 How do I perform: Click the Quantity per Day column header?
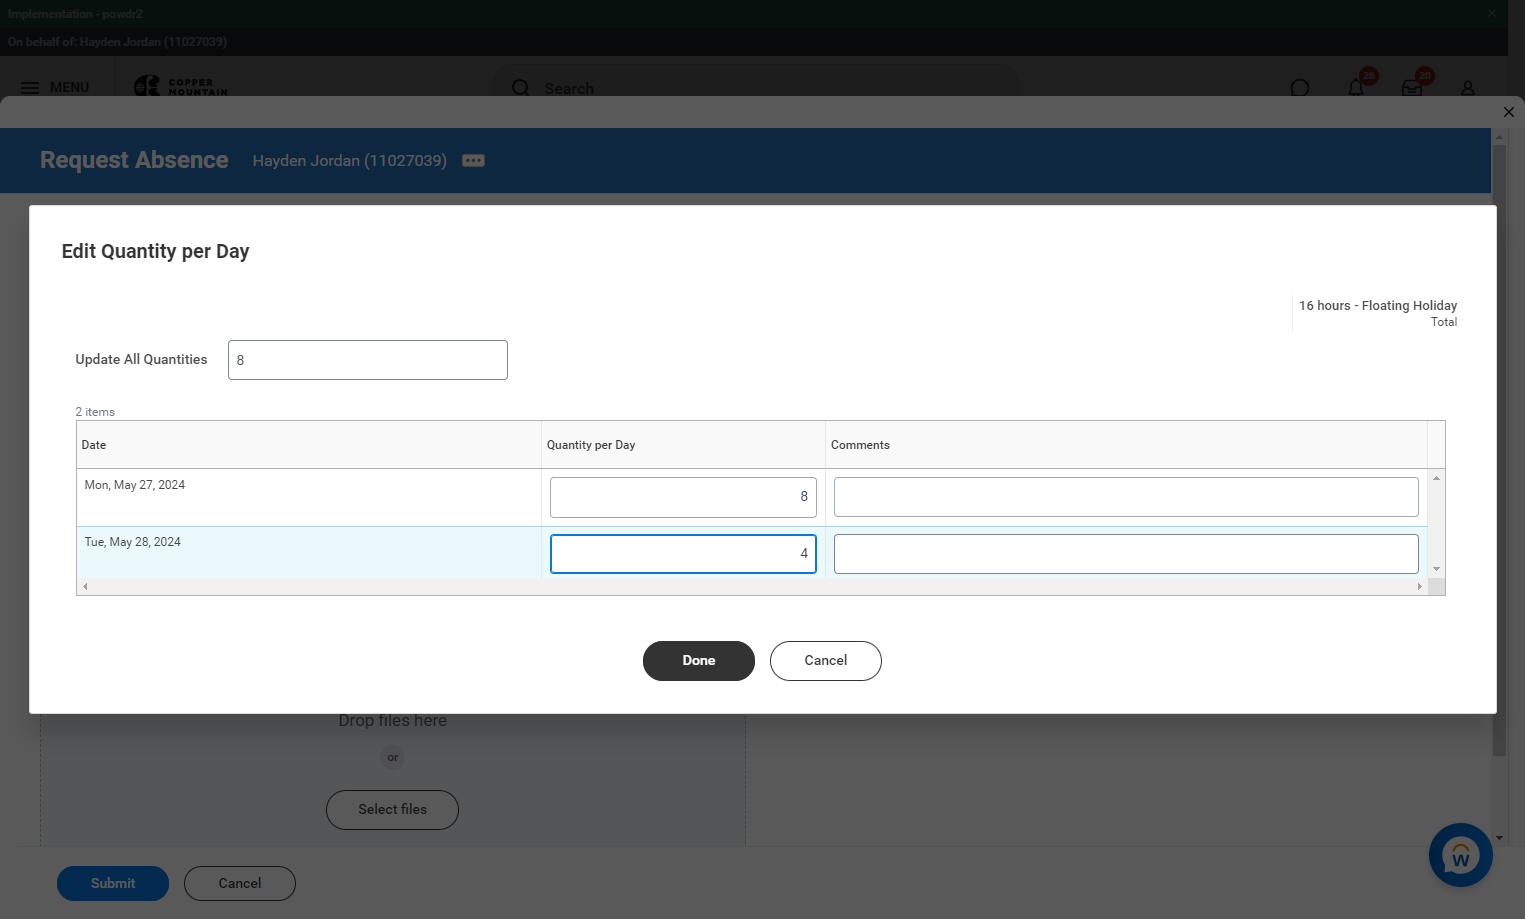pos(683,445)
